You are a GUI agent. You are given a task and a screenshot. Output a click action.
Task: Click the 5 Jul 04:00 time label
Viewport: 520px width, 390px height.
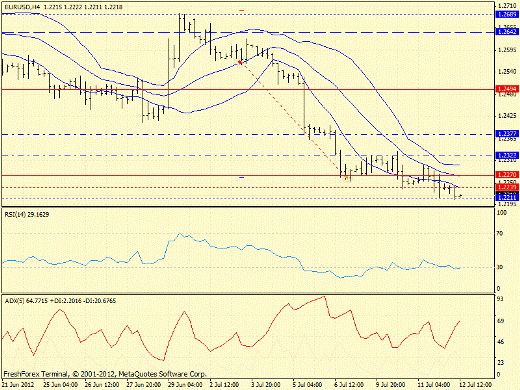pos(307,384)
